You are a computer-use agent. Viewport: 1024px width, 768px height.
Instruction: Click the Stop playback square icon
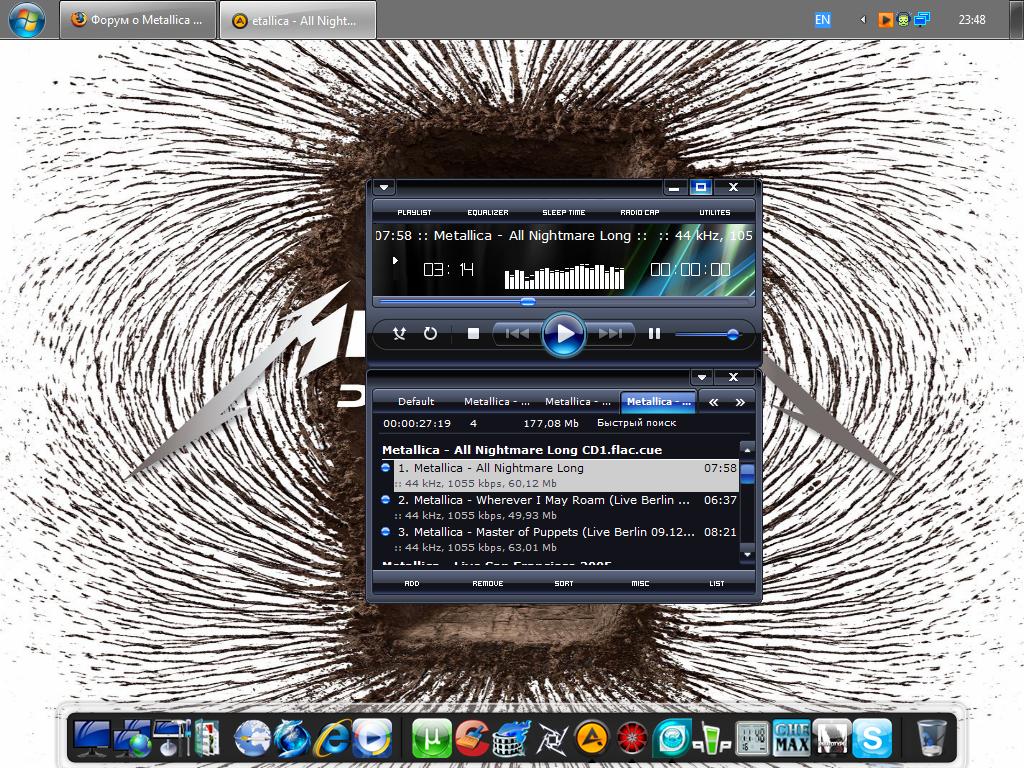point(474,334)
